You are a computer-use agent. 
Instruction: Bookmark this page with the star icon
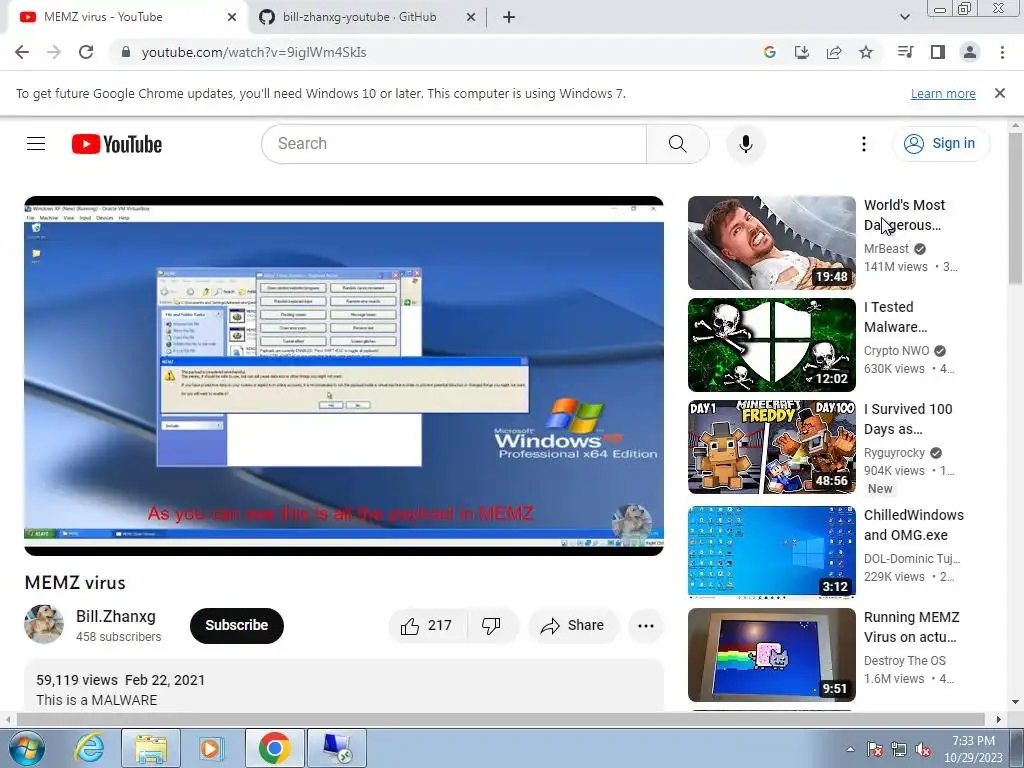click(x=866, y=52)
